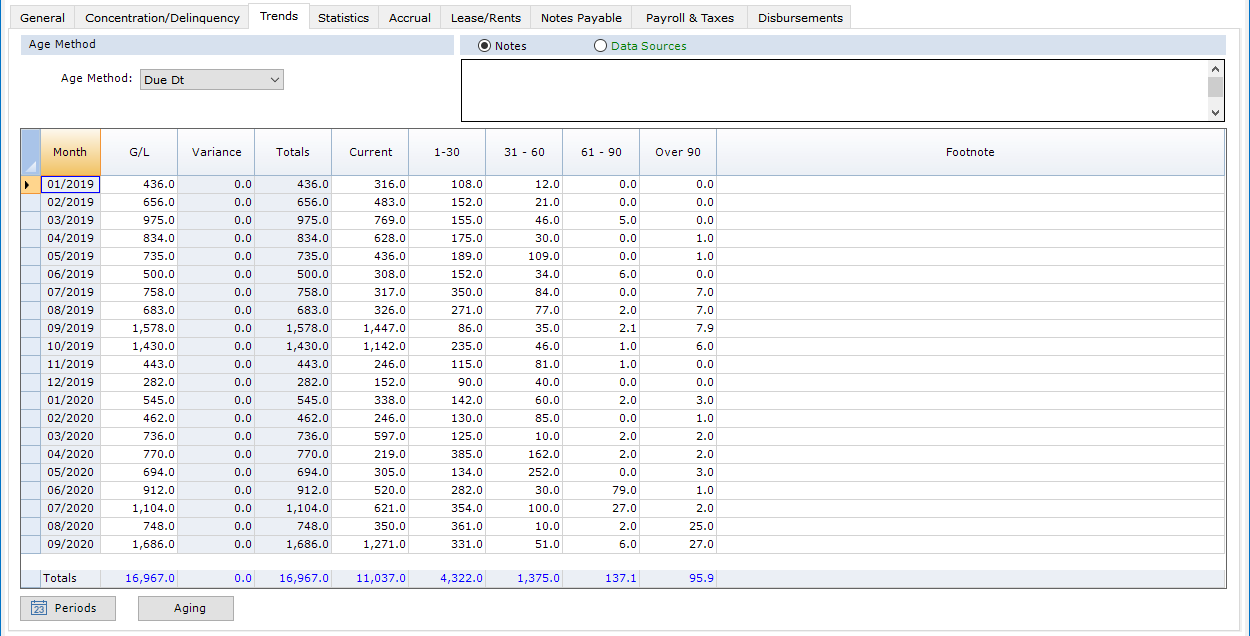The width and height of the screenshot is (1250, 636).
Task: Select the Notes radio button
Action: click(485, 46)
